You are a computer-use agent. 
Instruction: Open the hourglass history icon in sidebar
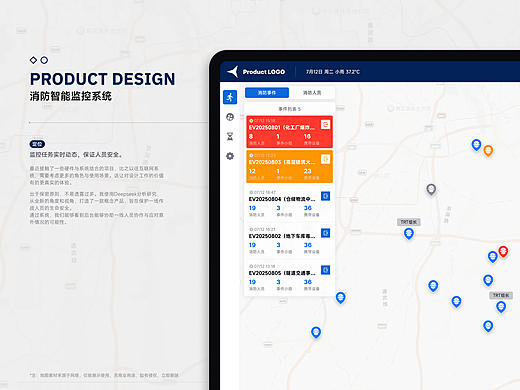point(230,136)
